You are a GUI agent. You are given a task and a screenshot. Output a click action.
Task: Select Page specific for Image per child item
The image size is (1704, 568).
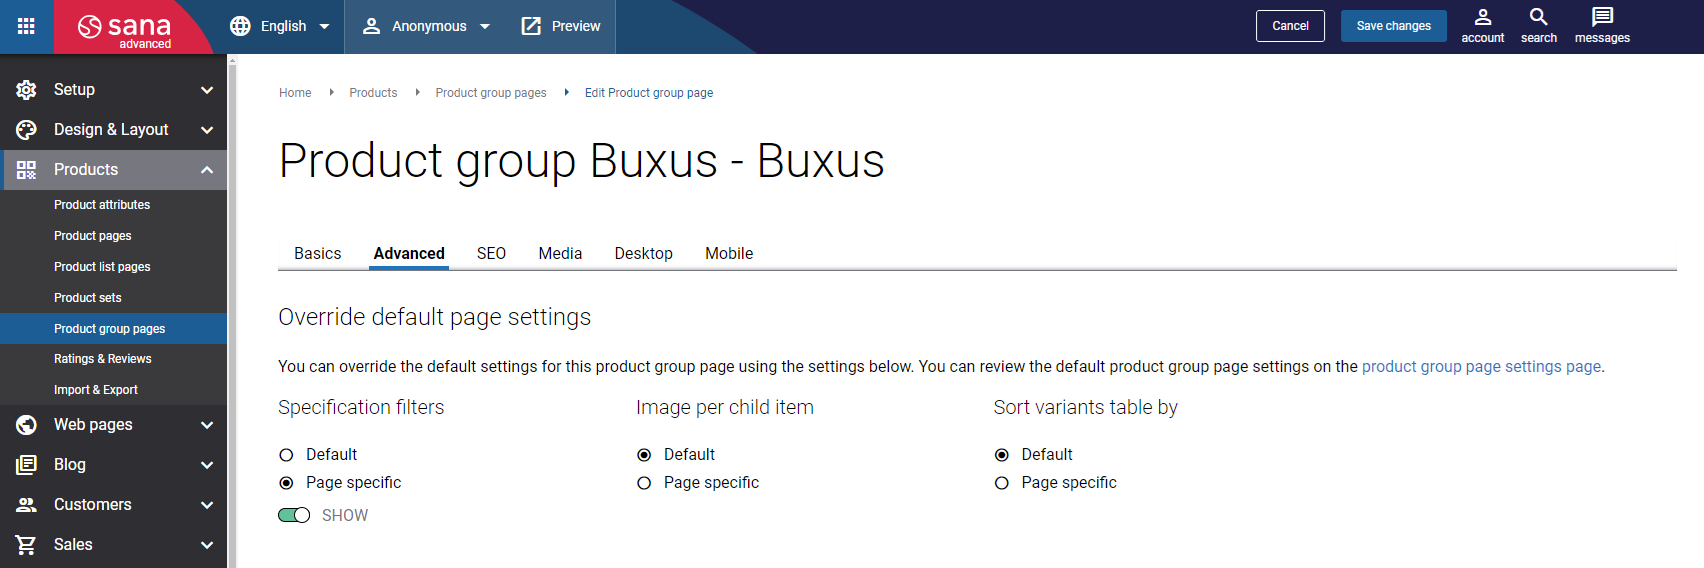tap(644, 483)
